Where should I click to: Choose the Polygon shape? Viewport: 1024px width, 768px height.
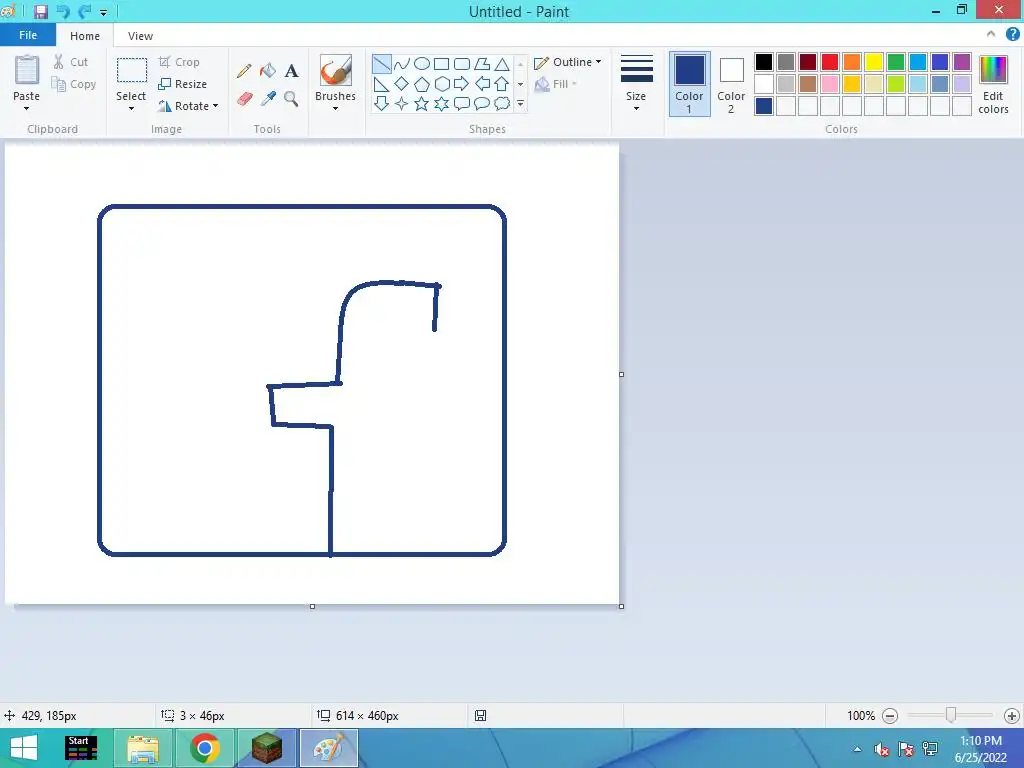(482, 64)
